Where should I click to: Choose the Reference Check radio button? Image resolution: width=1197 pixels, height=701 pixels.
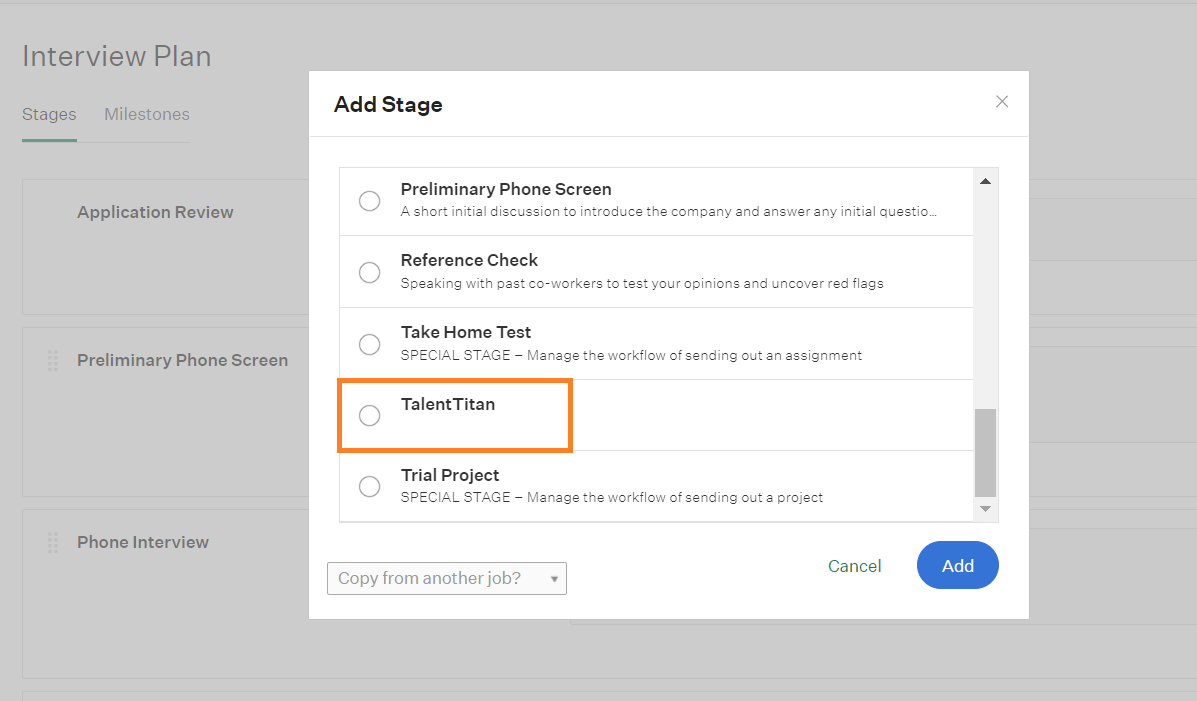click(x=369, y=273)
